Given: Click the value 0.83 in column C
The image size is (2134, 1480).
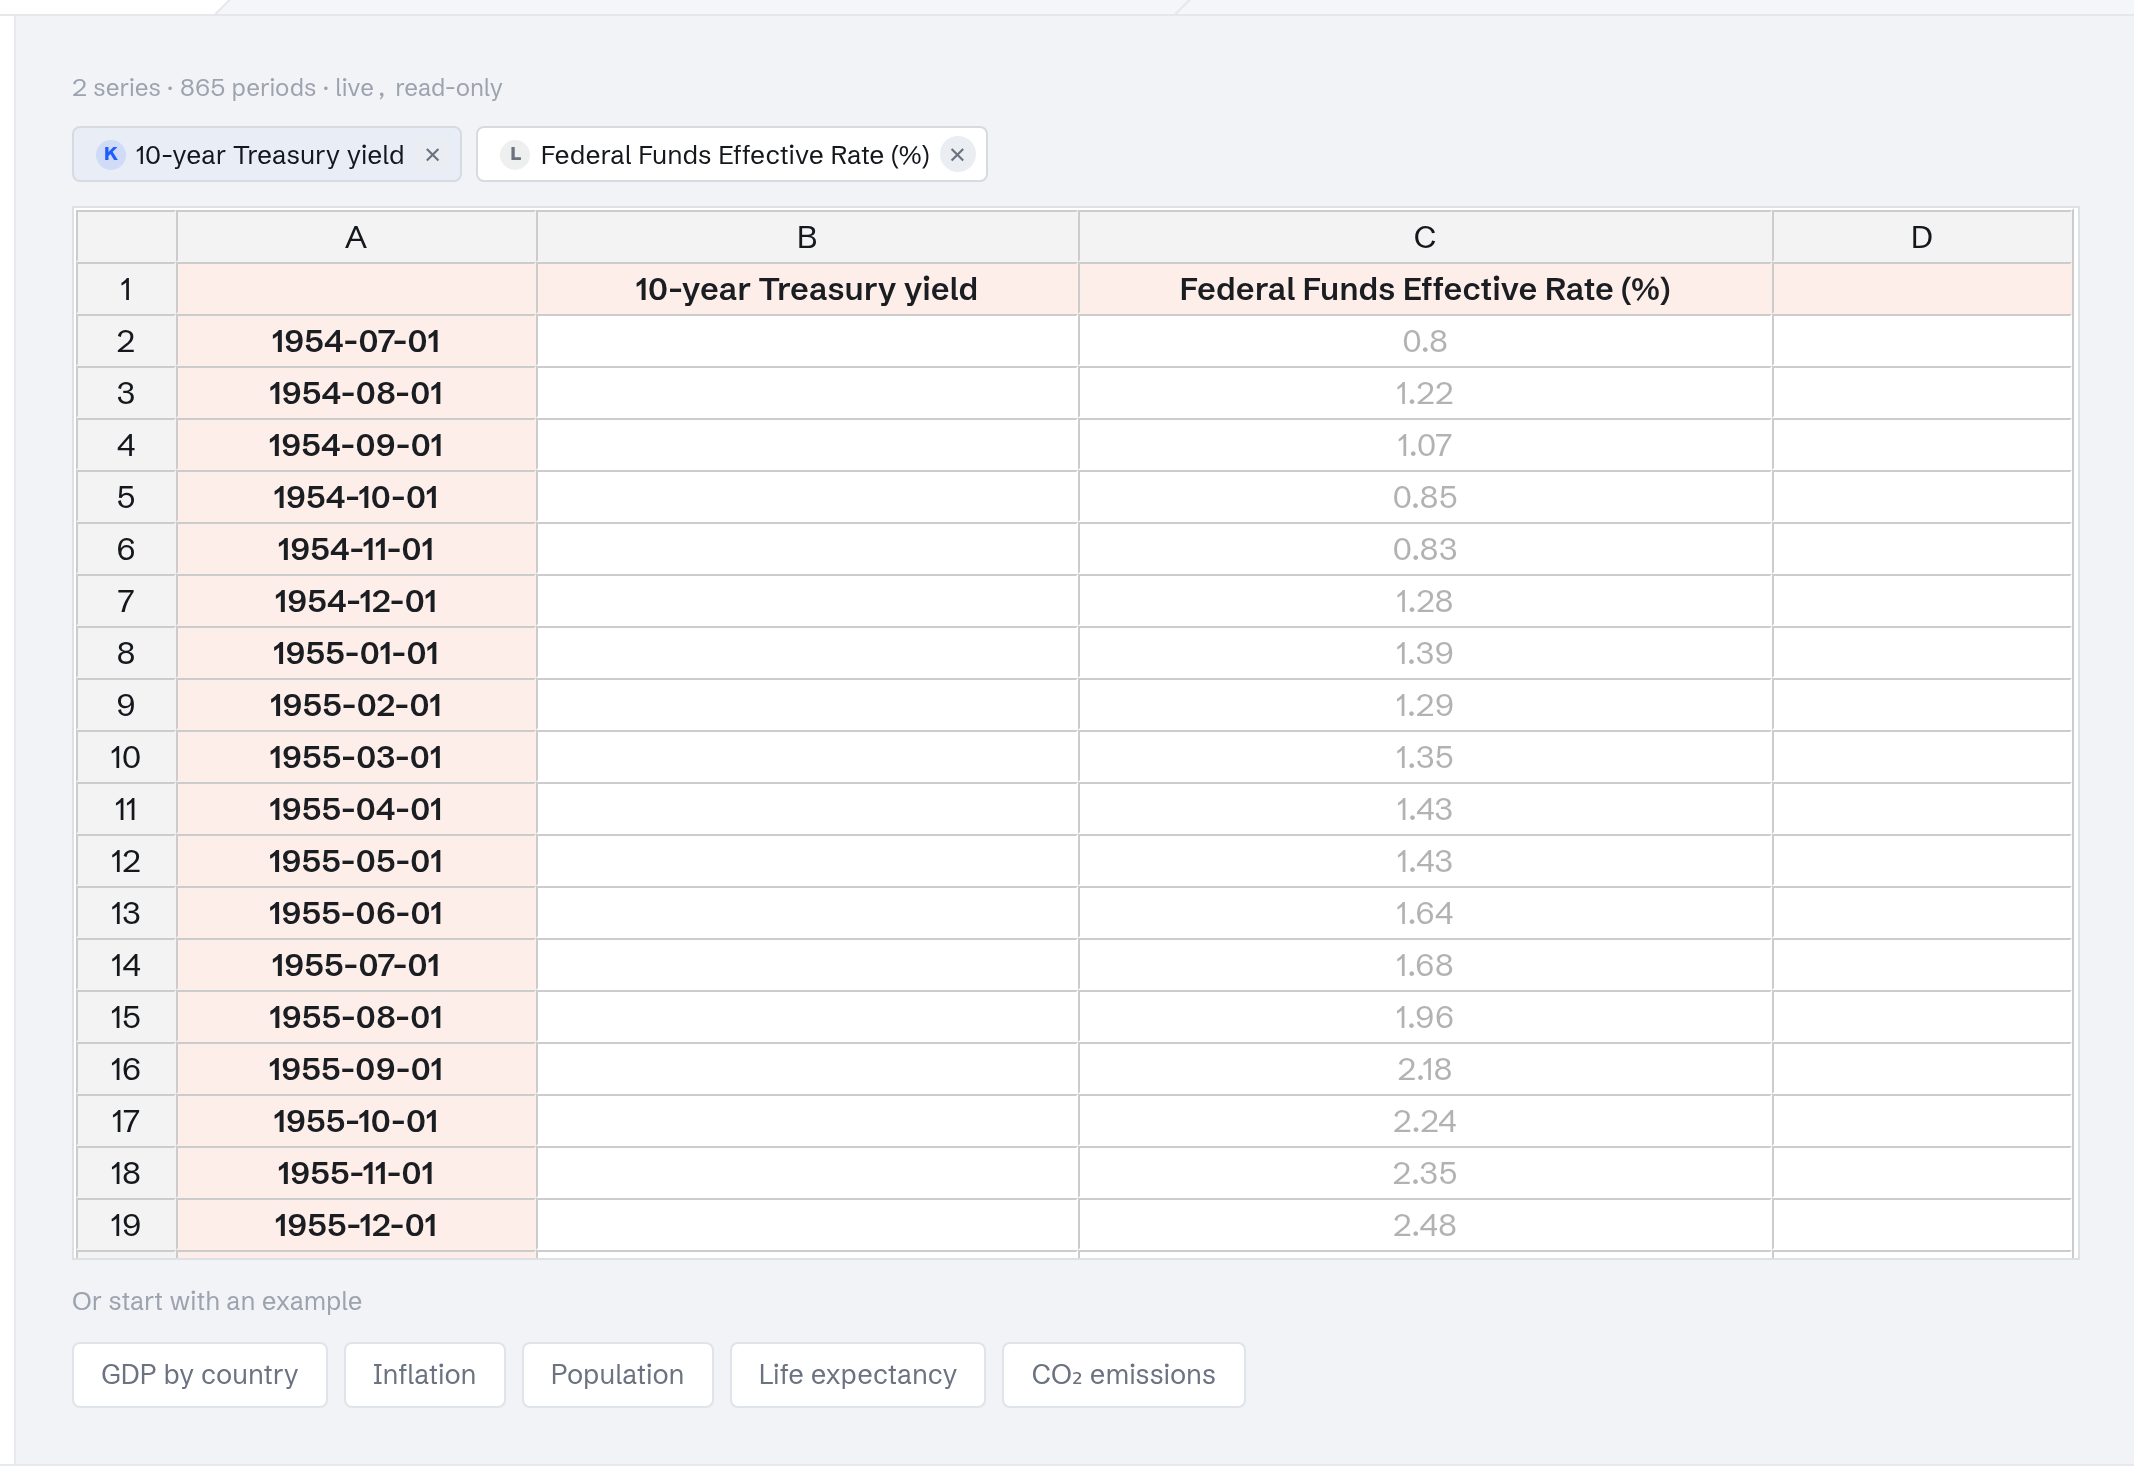Looking at the screenshot, I should [x=1425, y=550].
